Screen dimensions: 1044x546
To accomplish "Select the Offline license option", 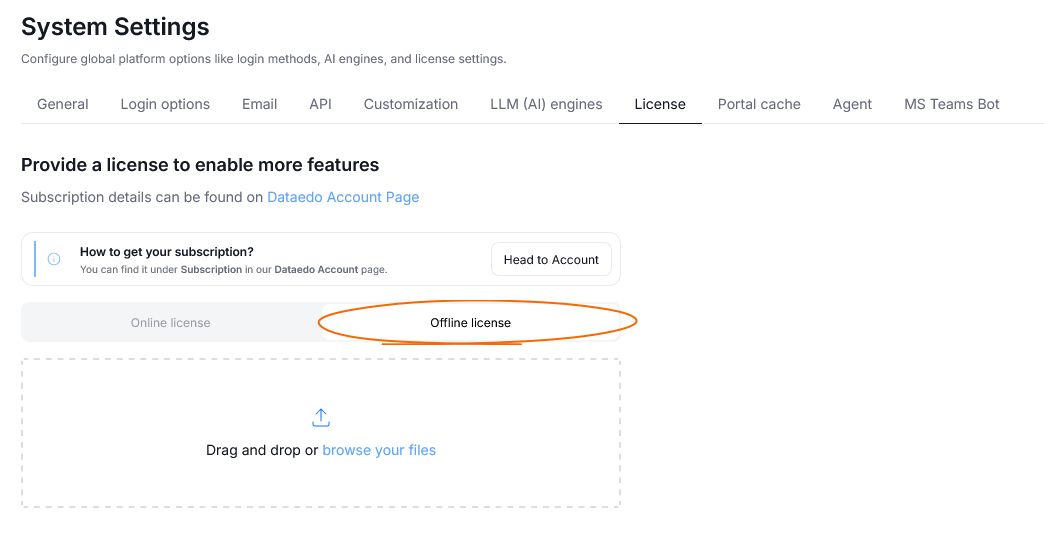I will point(470,323).
